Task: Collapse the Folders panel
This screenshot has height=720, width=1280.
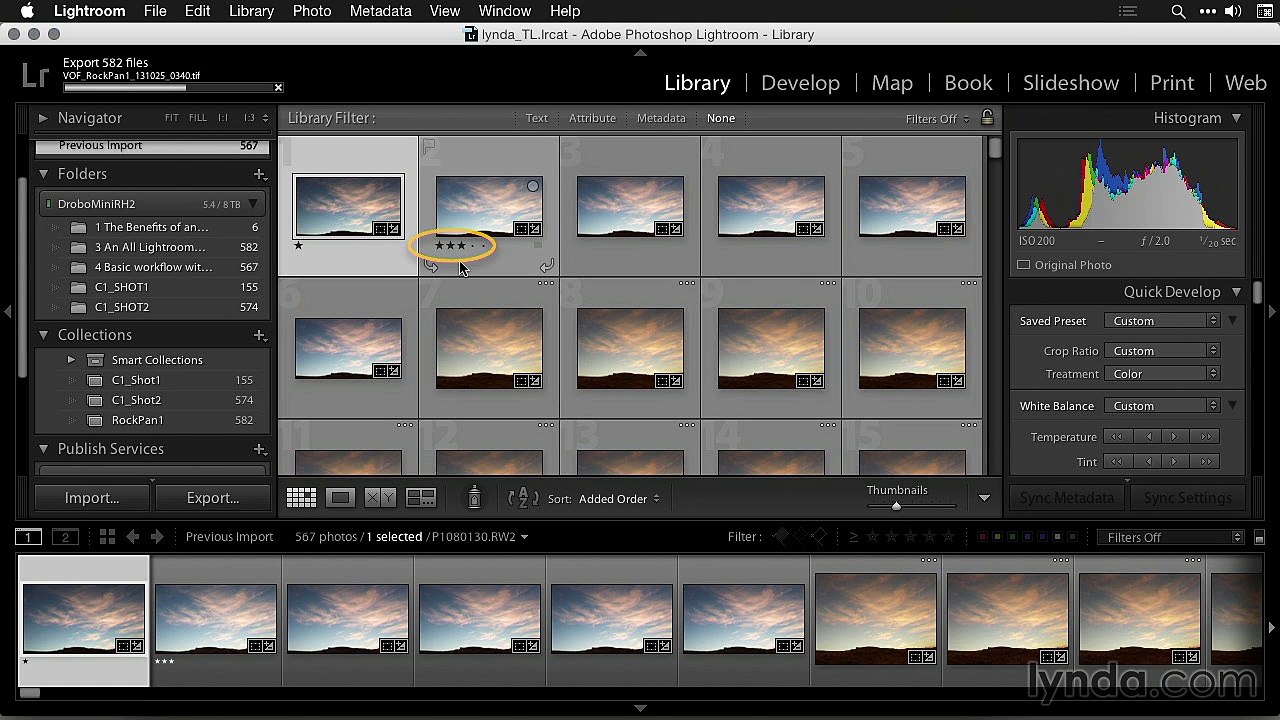Action: 43,174
